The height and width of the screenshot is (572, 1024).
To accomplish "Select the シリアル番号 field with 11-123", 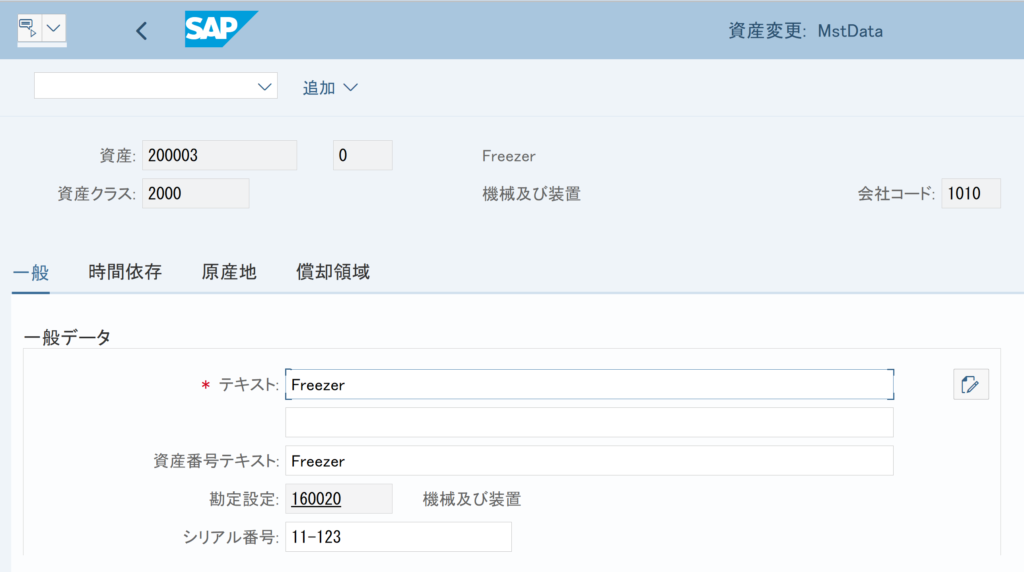I will tap(397, 537).
